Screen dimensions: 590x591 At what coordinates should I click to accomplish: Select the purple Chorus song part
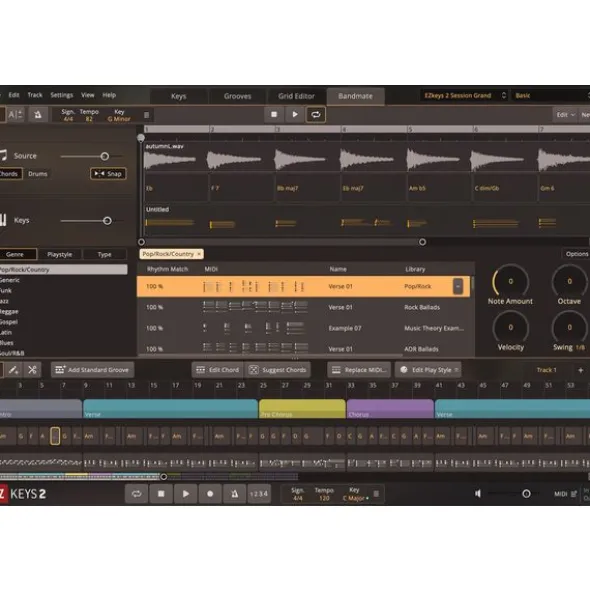point(390,409)
